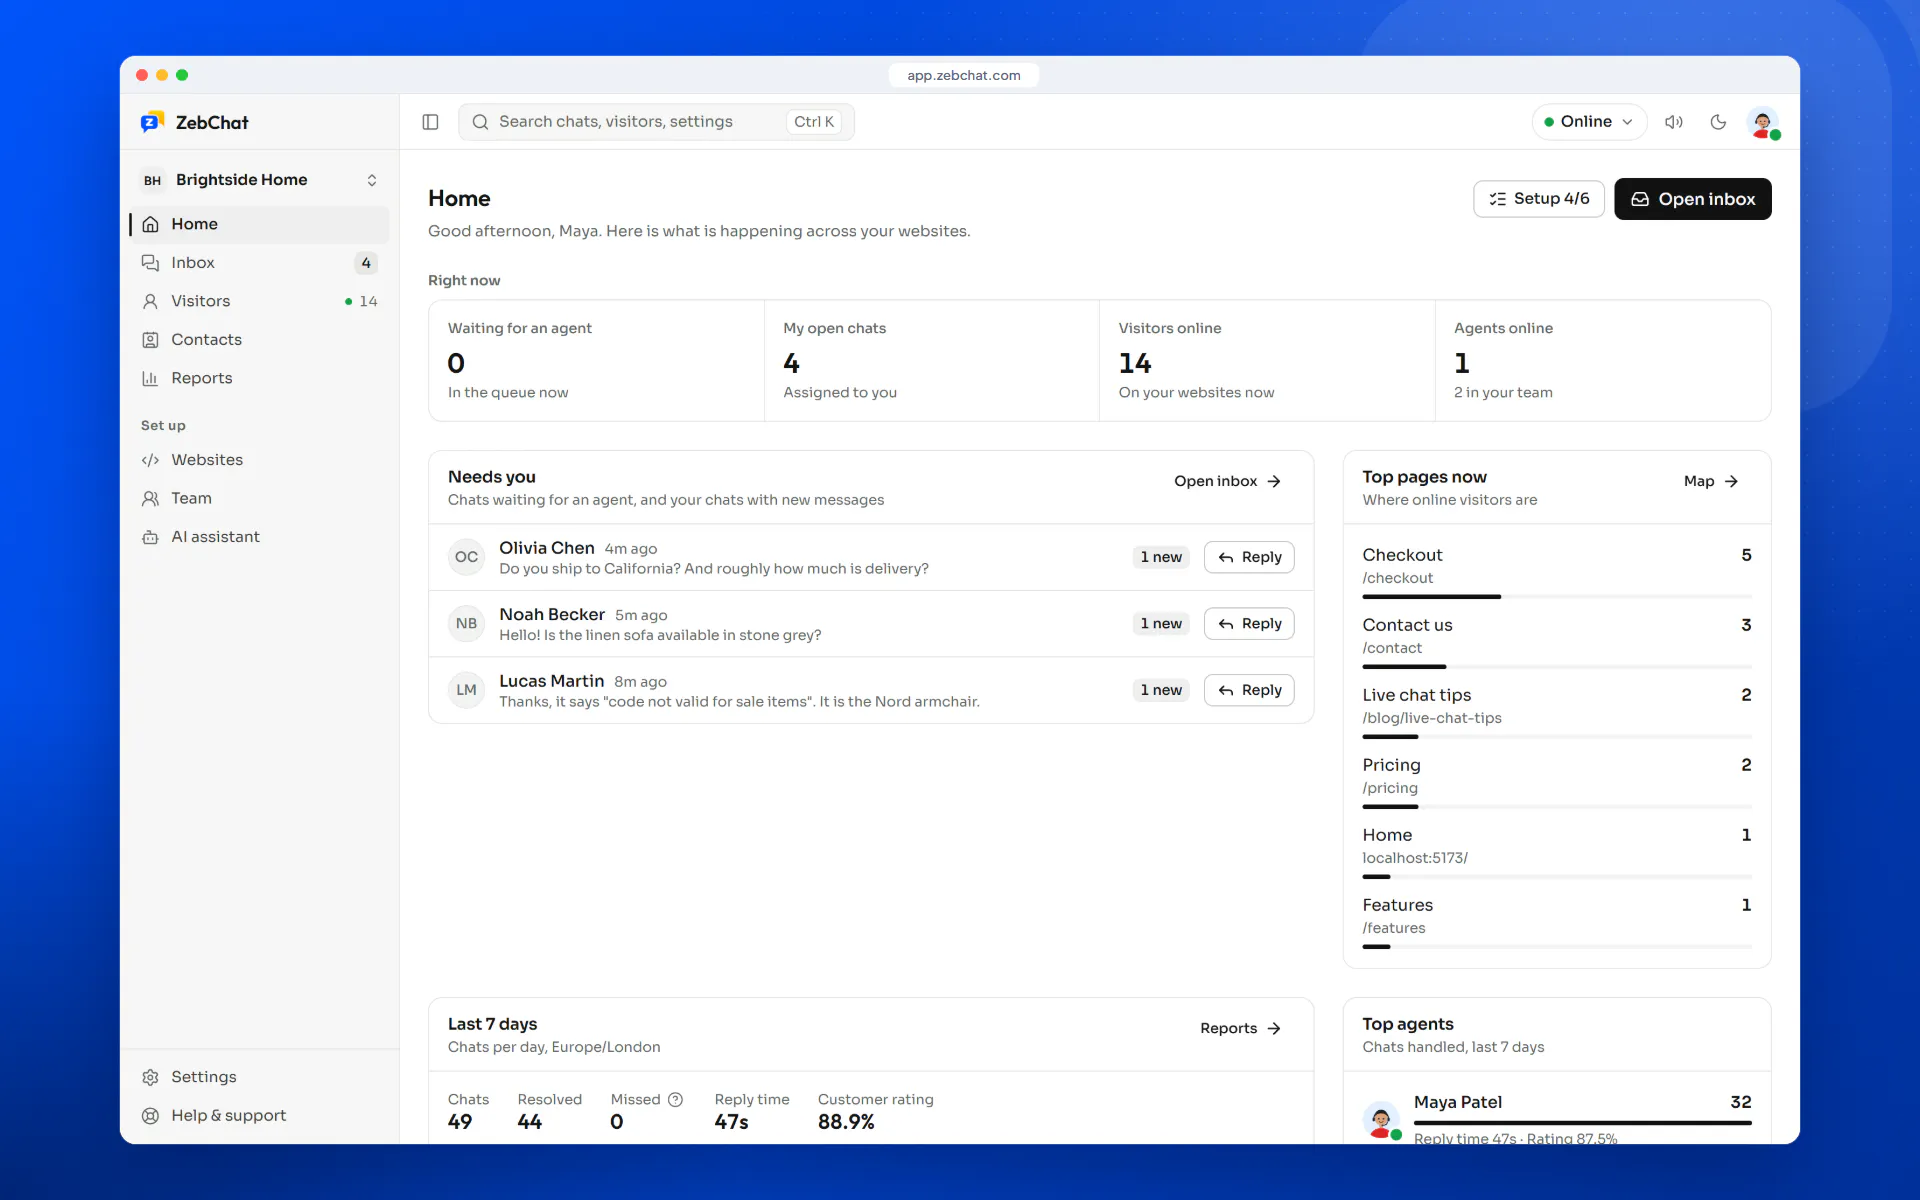Click the ZebChat logo icon
This screenshot has height=1200, width=1920.
152,122
